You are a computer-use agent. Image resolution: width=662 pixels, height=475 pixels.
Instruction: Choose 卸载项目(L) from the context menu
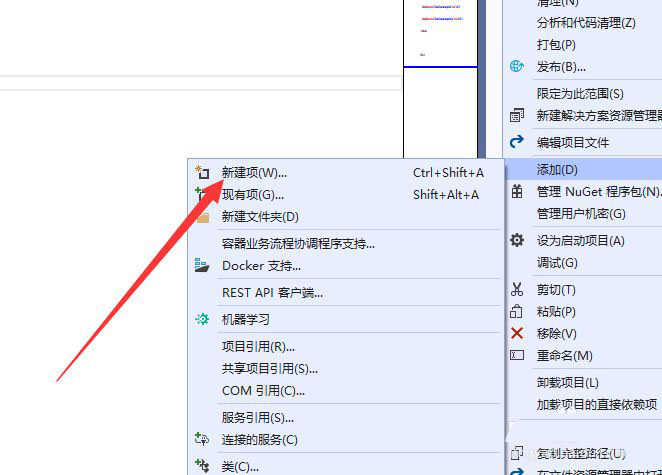click(567, 382)
